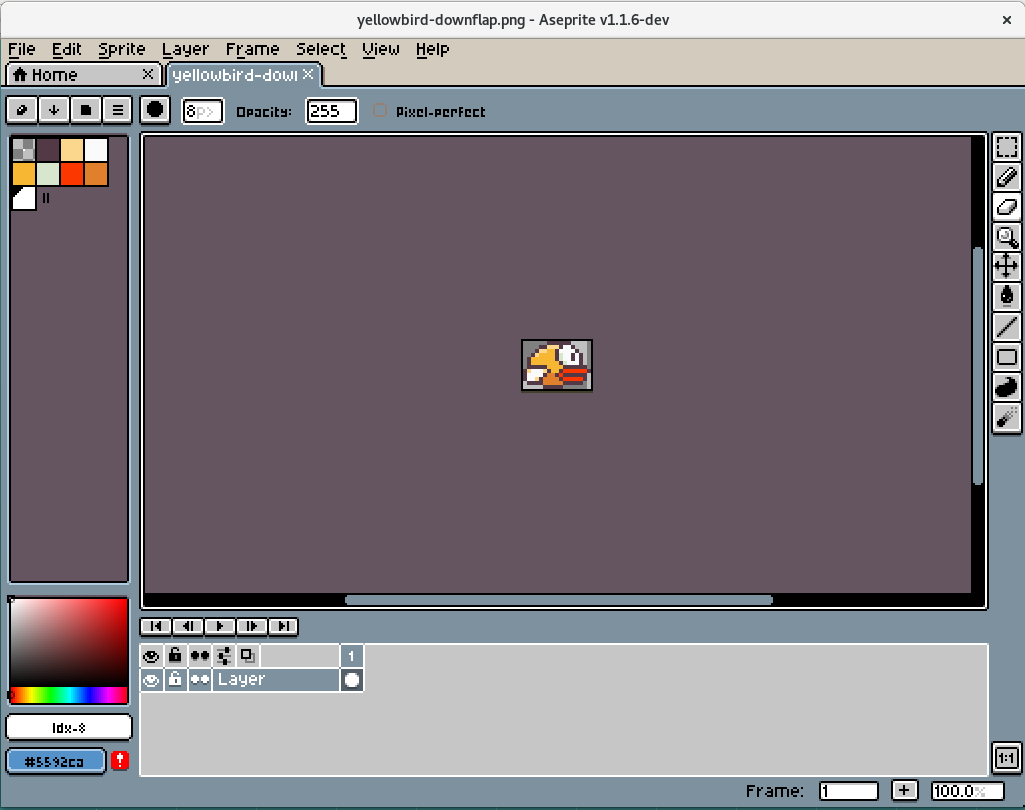Go to the next frame
The width and height of the screenshot is (1025, 810).
252,626
